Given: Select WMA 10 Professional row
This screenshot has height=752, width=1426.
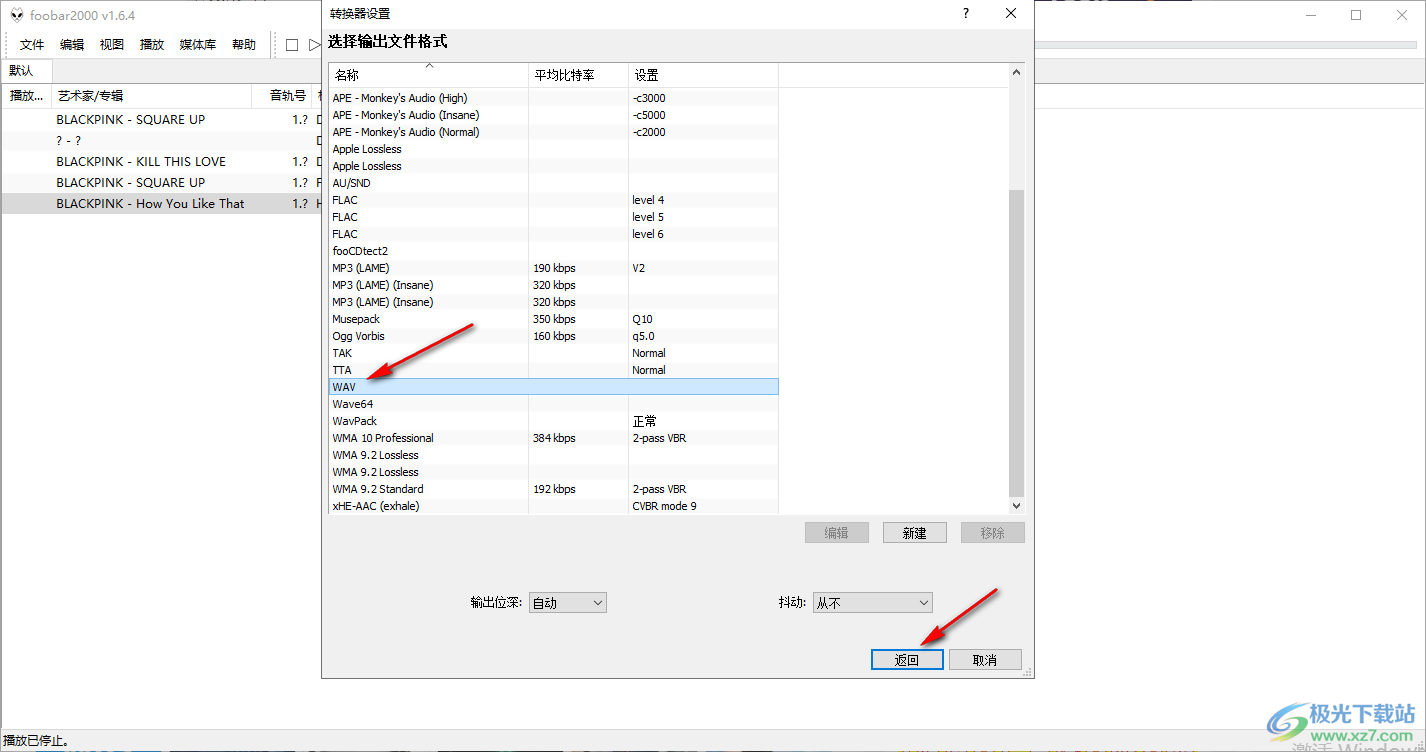Looking at the screenshot, I should click(x=554, y=438).
